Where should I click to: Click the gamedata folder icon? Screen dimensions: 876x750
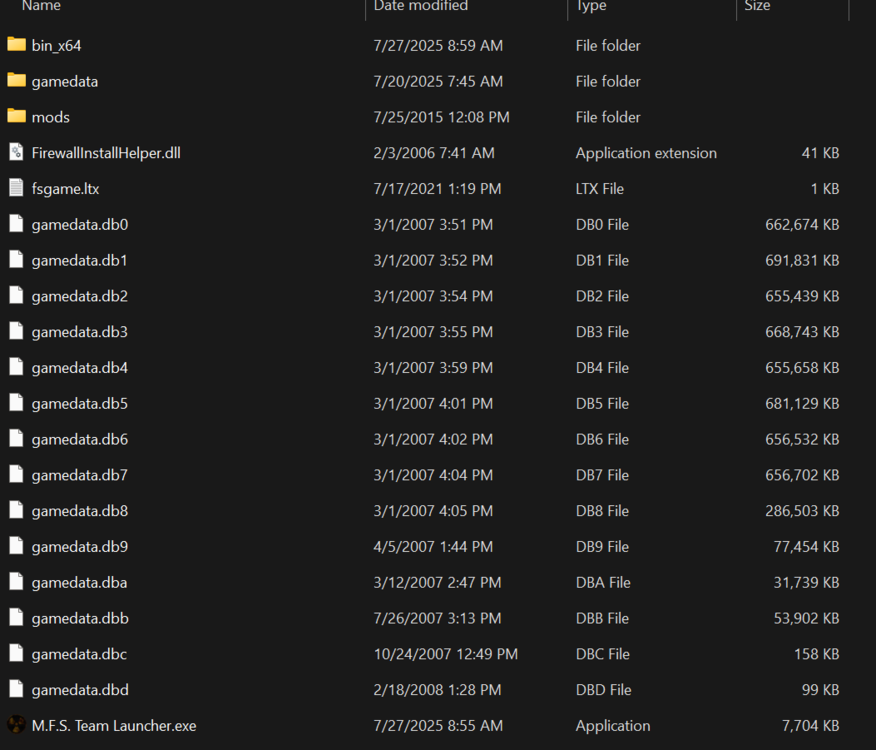(x=16, y=81)
